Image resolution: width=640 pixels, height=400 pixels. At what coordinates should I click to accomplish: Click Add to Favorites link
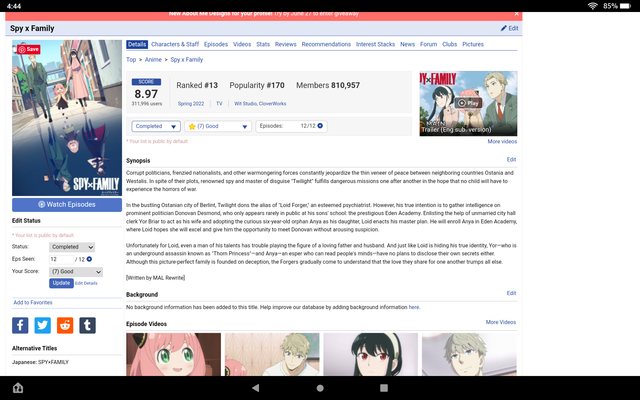click(x=33, y=302)
